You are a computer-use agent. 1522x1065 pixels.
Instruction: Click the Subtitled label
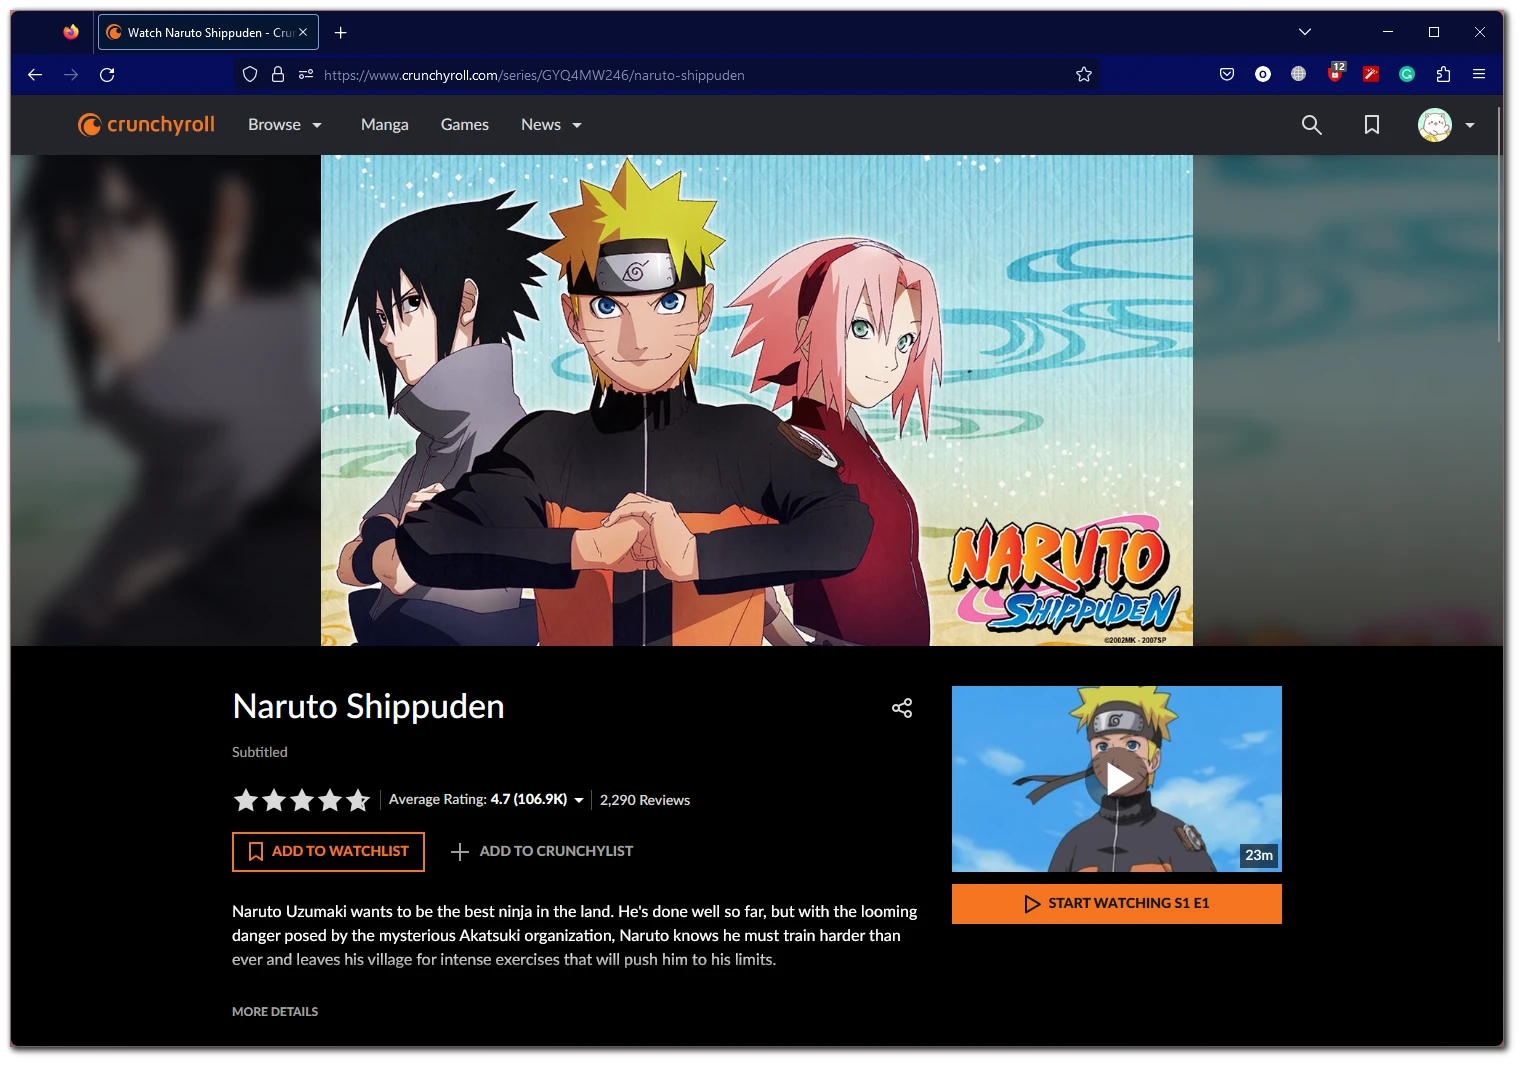[x=260, y=752]
